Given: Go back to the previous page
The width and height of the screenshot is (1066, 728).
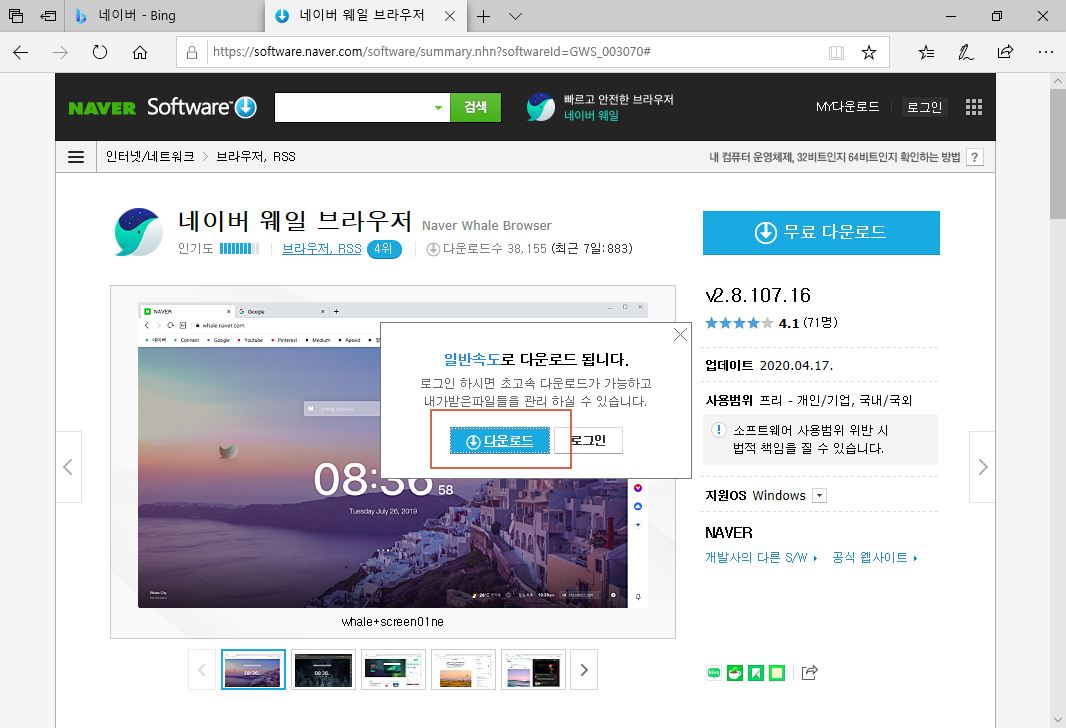Looking at the screenshot, I should 20,52.
